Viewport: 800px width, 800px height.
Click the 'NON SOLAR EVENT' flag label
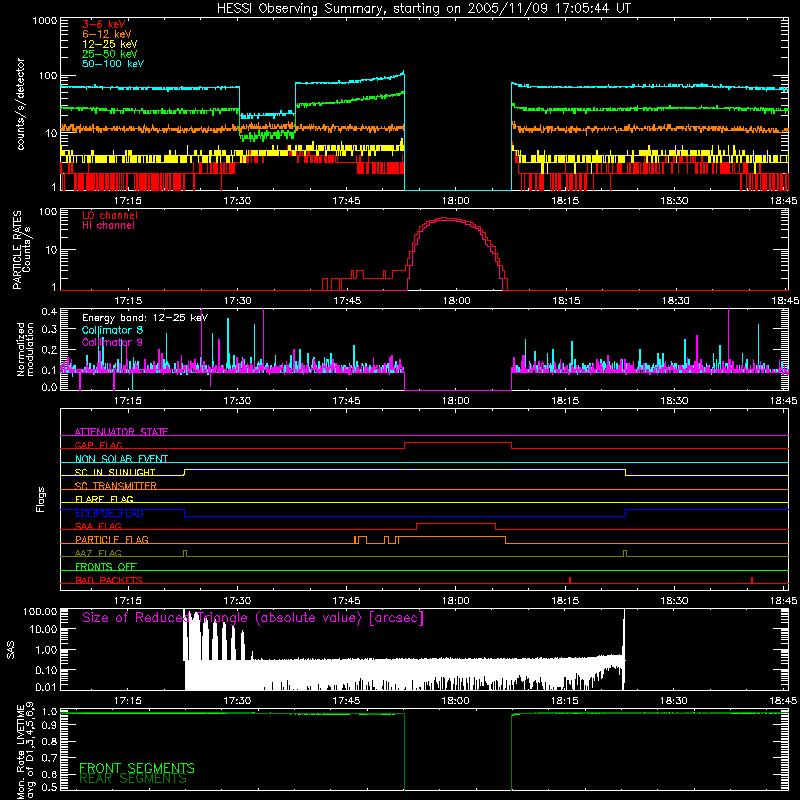121,459
